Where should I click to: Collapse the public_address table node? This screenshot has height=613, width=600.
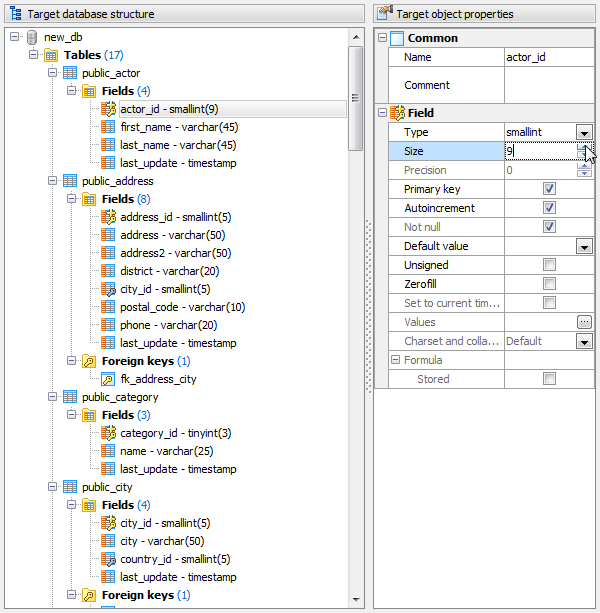click(x=52, y=181)
